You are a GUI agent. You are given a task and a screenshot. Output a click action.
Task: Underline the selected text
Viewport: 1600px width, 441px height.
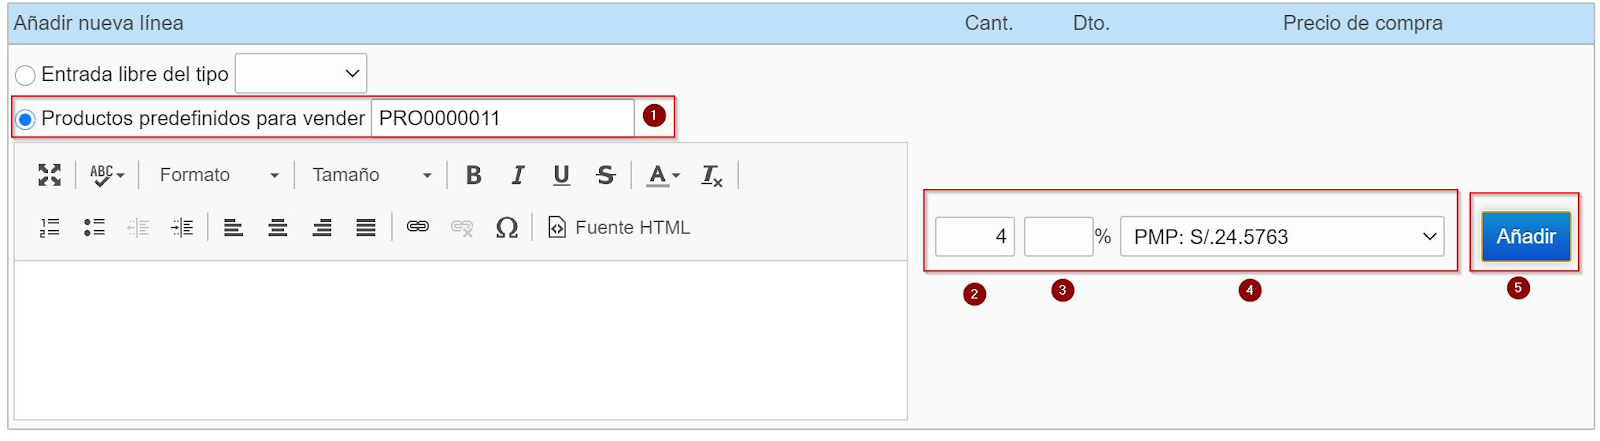click(x=561, y=175)
